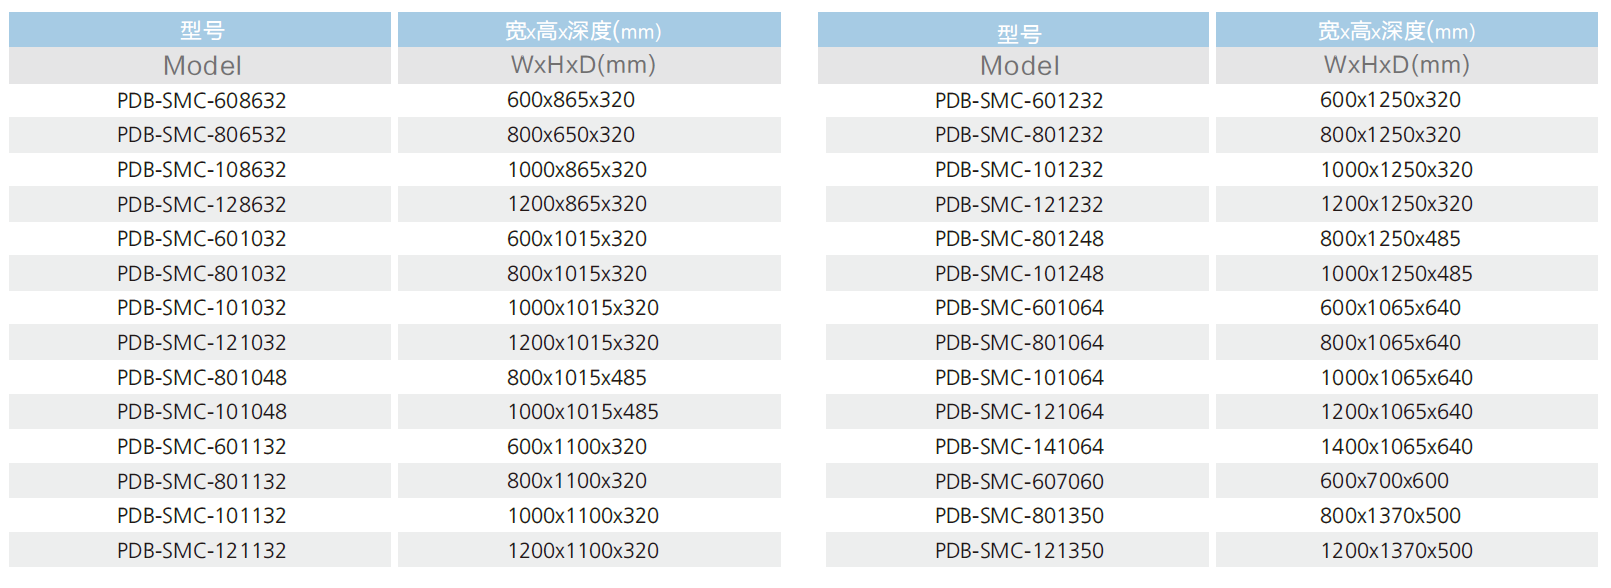
Task: Select model cell PDB-SMC-608632
Action: point(200,100)
